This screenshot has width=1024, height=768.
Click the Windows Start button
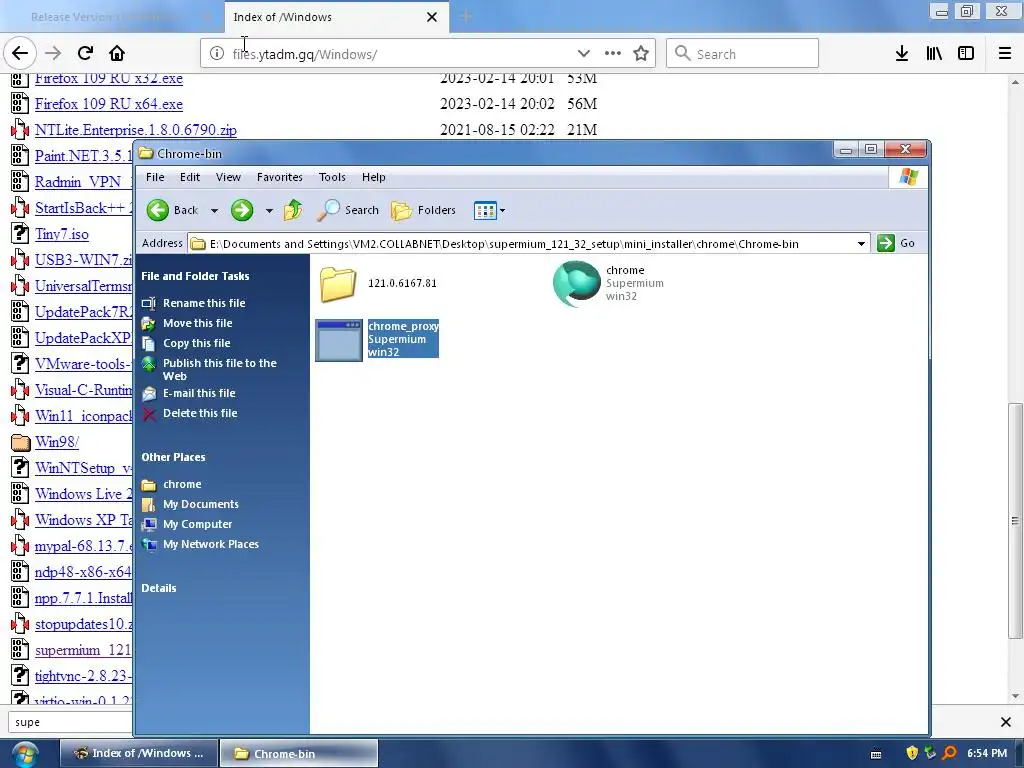[25, 754]
